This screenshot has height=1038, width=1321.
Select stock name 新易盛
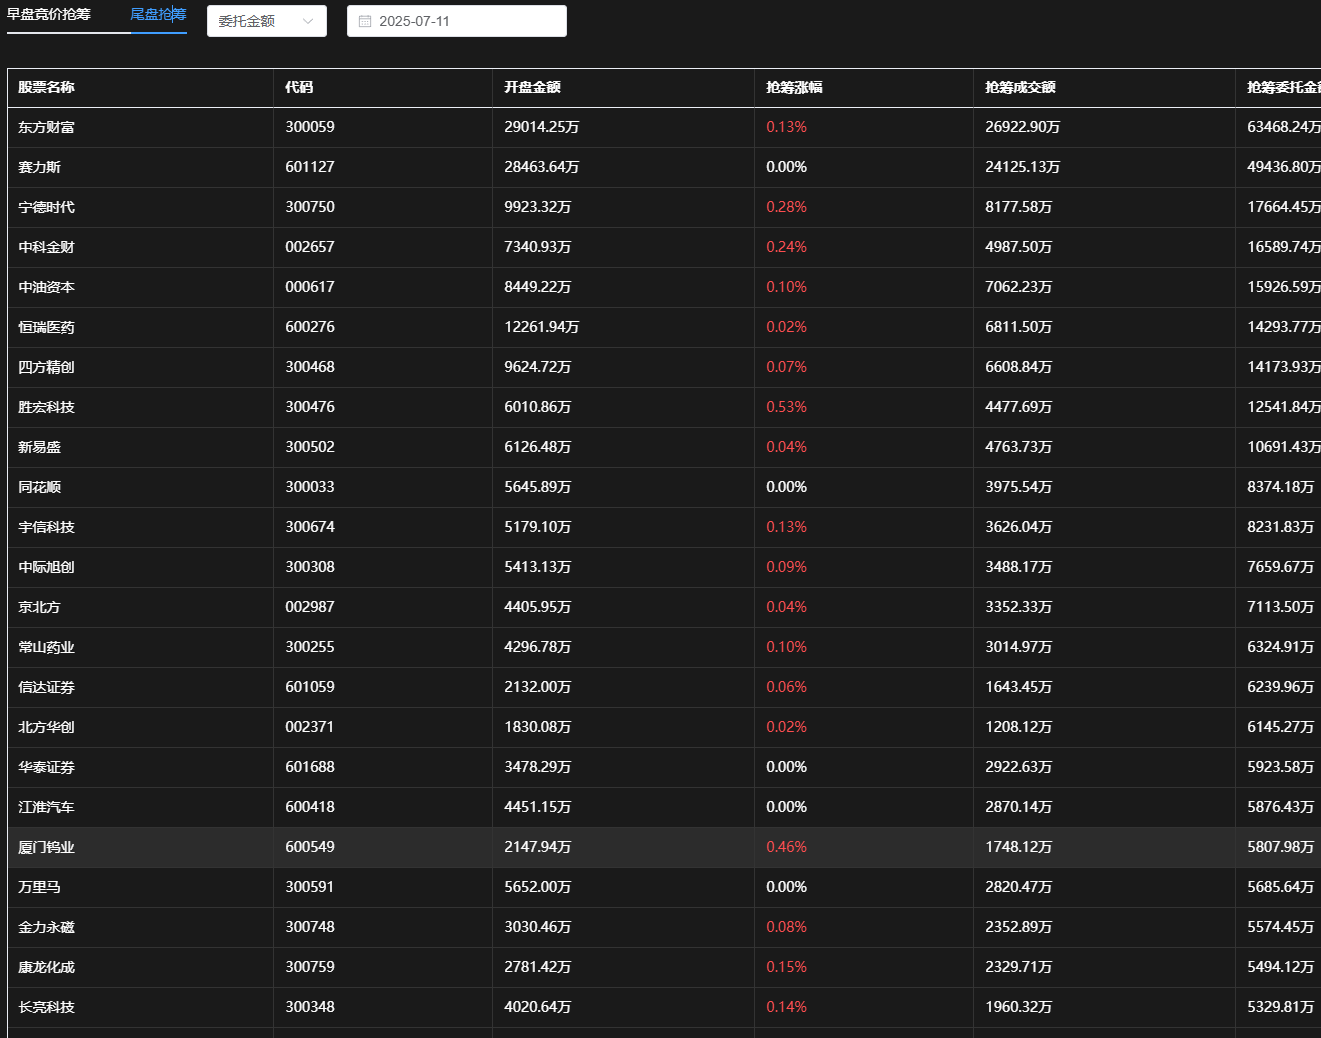click(x=40, y=448)
